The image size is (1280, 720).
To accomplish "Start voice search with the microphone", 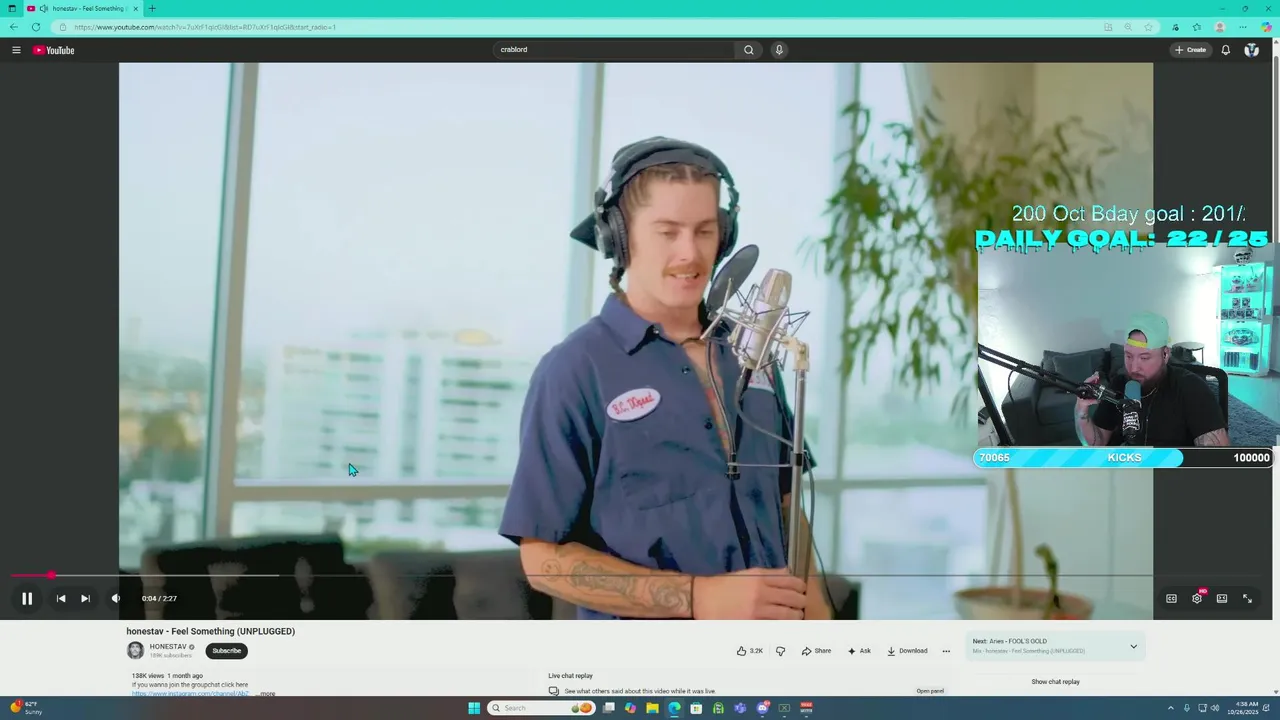I will pyautogui.click(x=779, y=50).
